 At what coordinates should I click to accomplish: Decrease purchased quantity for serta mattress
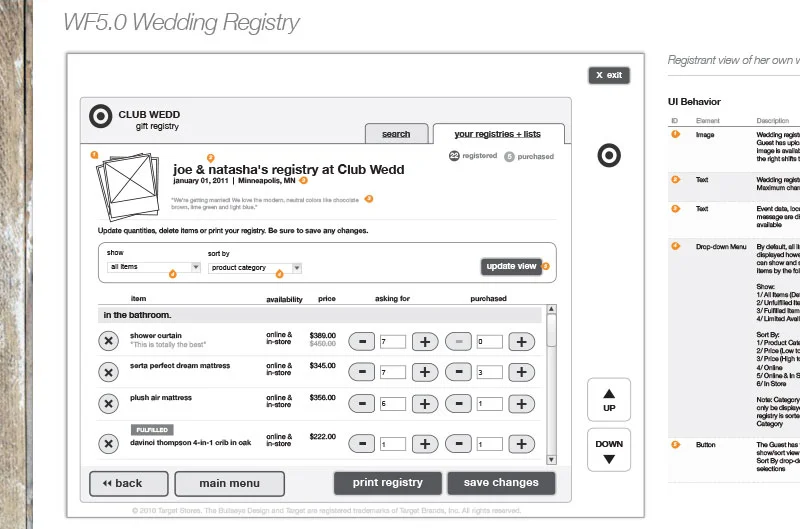[458, 372]
